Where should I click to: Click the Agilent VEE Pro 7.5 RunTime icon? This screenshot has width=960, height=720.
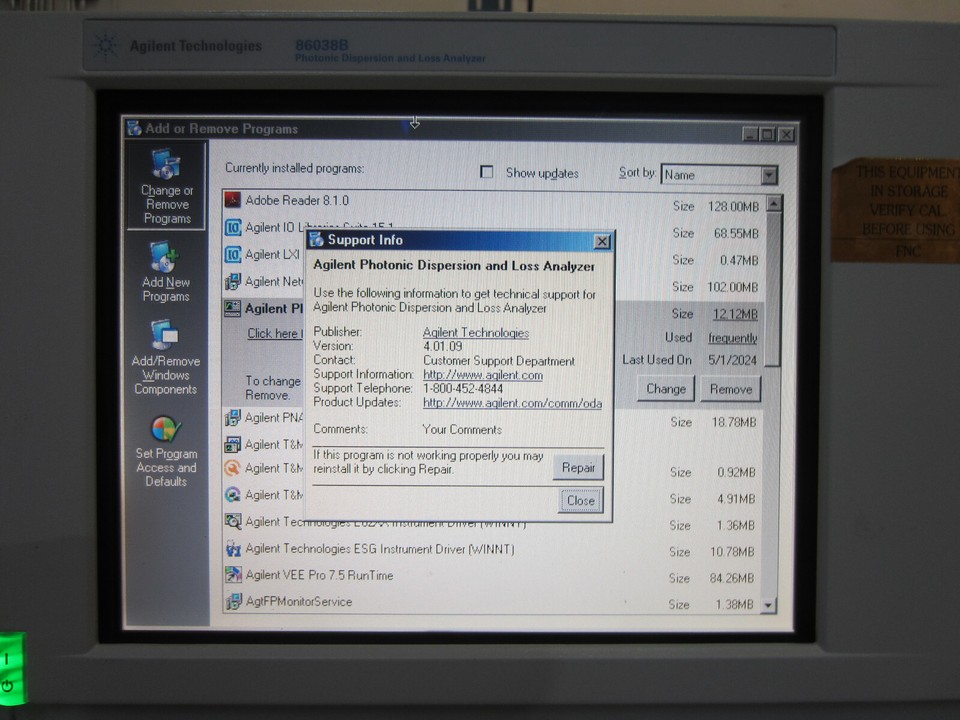tap(233, 576)
